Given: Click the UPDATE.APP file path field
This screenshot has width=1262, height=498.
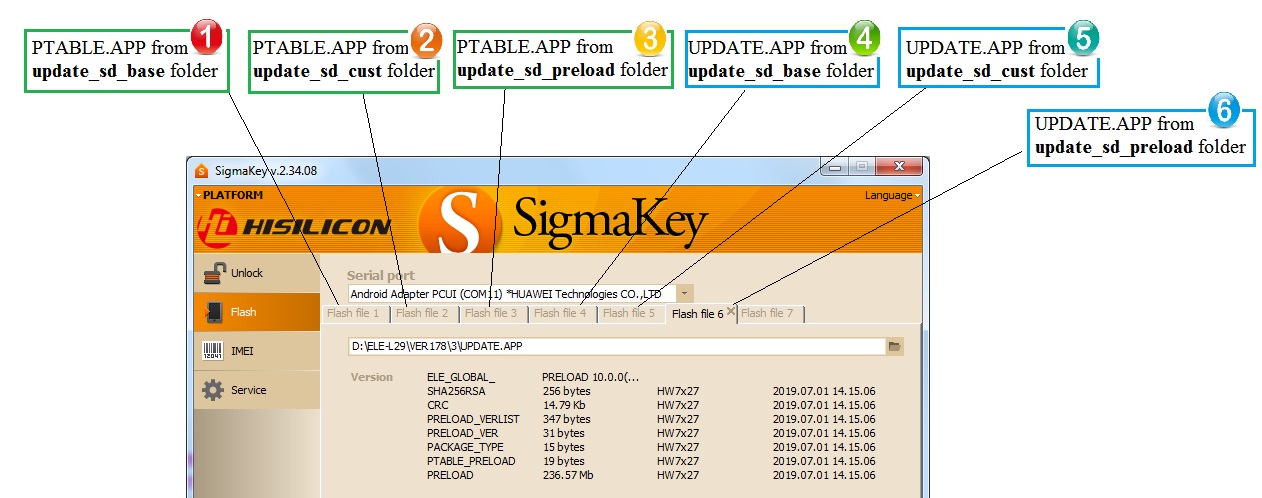Looking at the screenshot, I should click(x=617, y=346).
